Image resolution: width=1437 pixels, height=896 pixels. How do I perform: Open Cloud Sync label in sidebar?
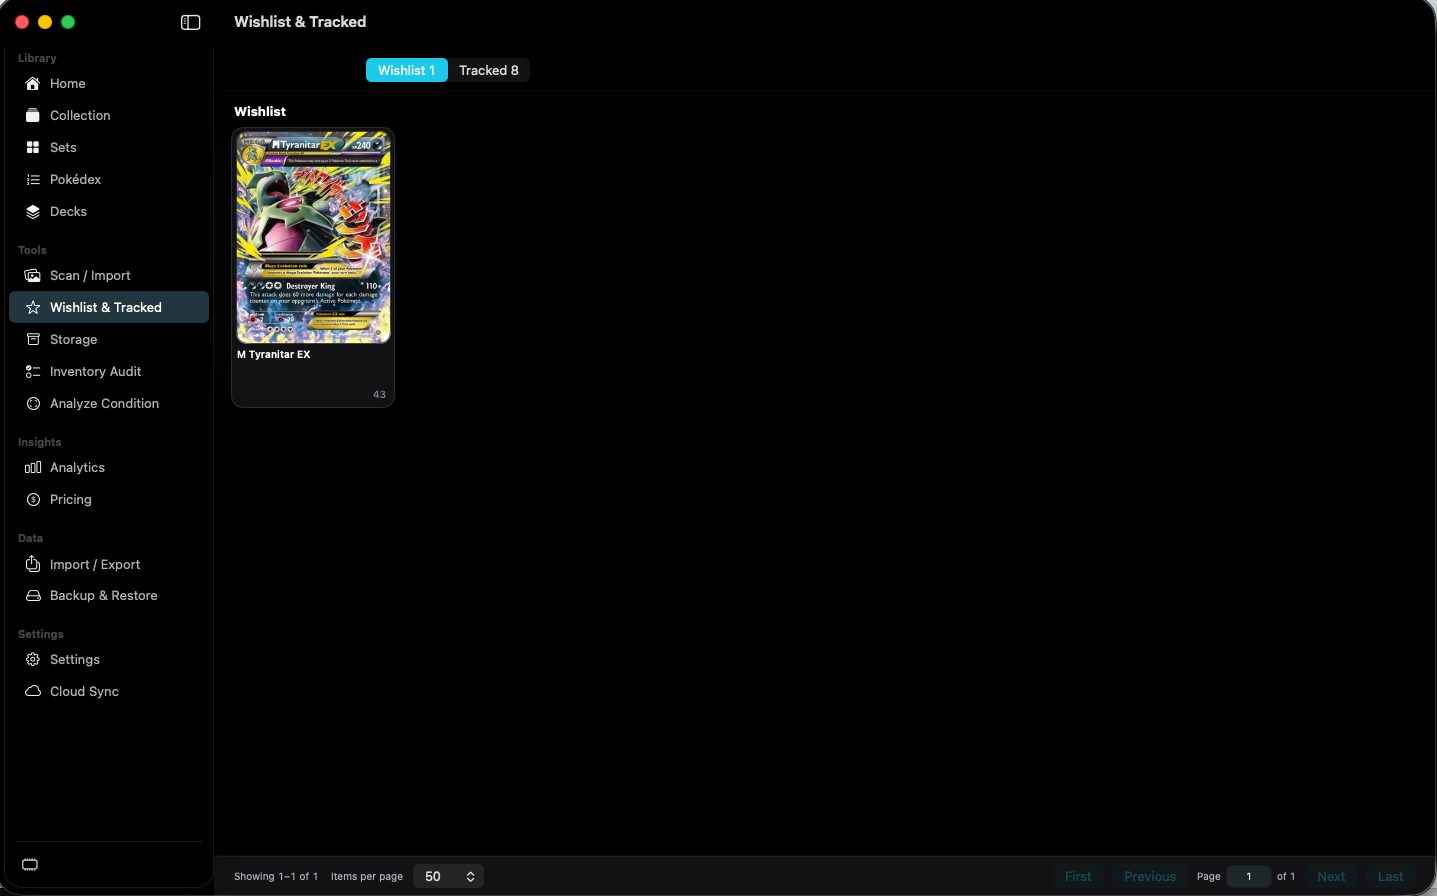[84, 691]
